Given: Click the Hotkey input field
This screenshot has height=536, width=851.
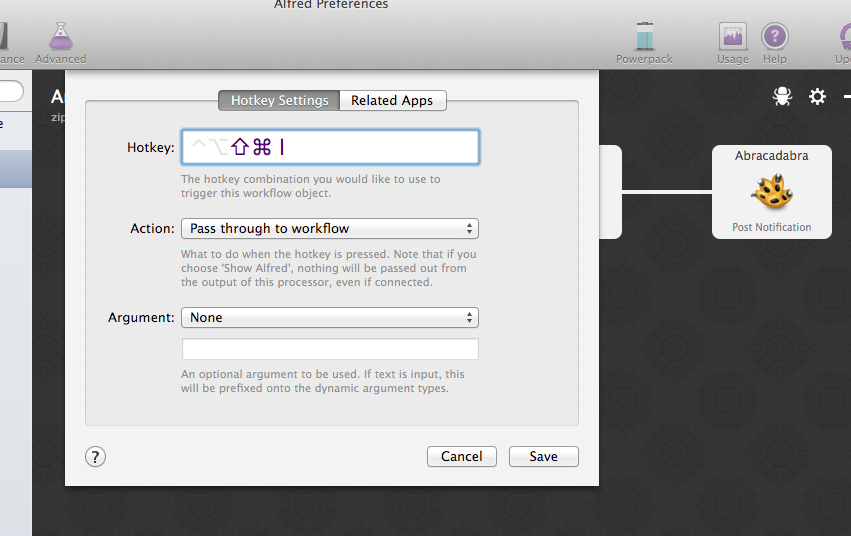Looking at the screenshot, I should pyautogui.click(x=331, y=147).
